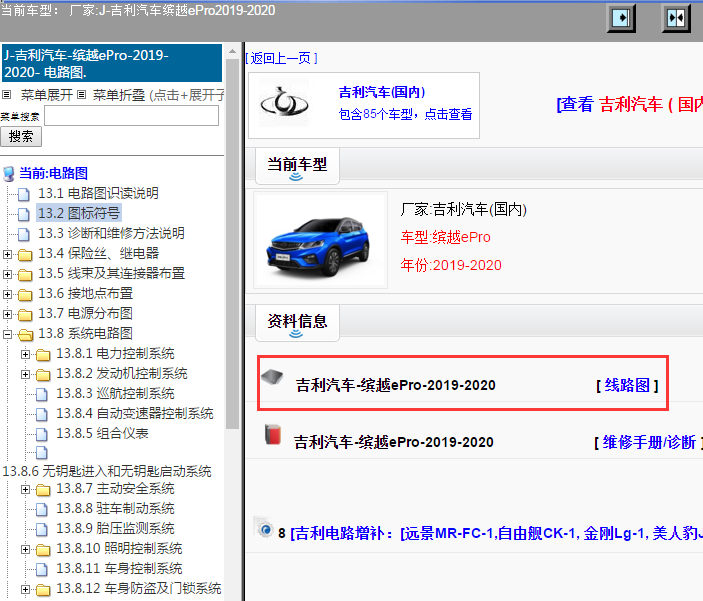Viewport: 703px width, 601px height.
Task: Click the swirl icon before 吉利电路增补
Action: click(x=264, y=527)
